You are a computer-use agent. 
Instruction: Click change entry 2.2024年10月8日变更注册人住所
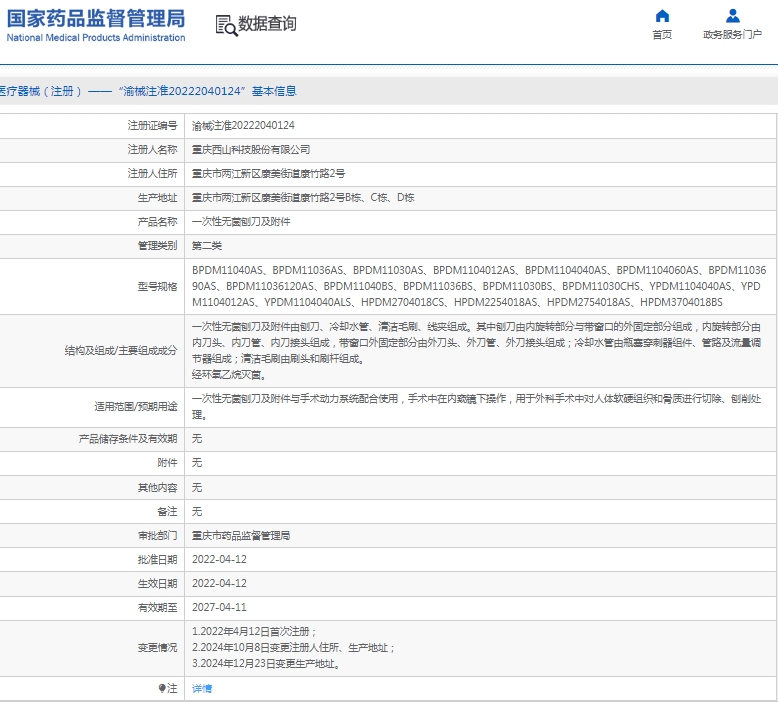pyautogui.click(x=293, y=647)
